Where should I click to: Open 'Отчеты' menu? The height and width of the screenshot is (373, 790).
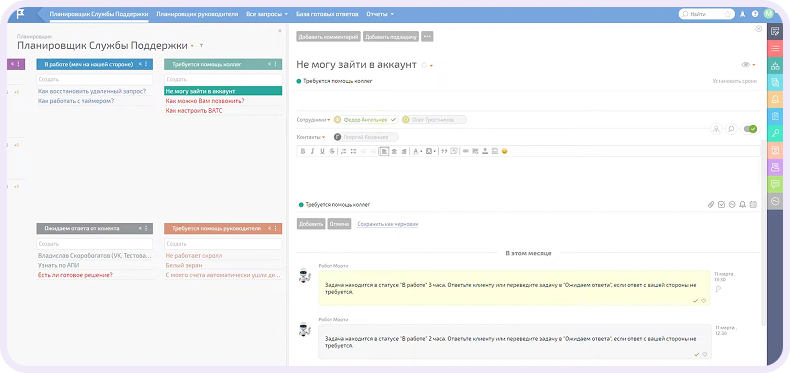[380, 14]
